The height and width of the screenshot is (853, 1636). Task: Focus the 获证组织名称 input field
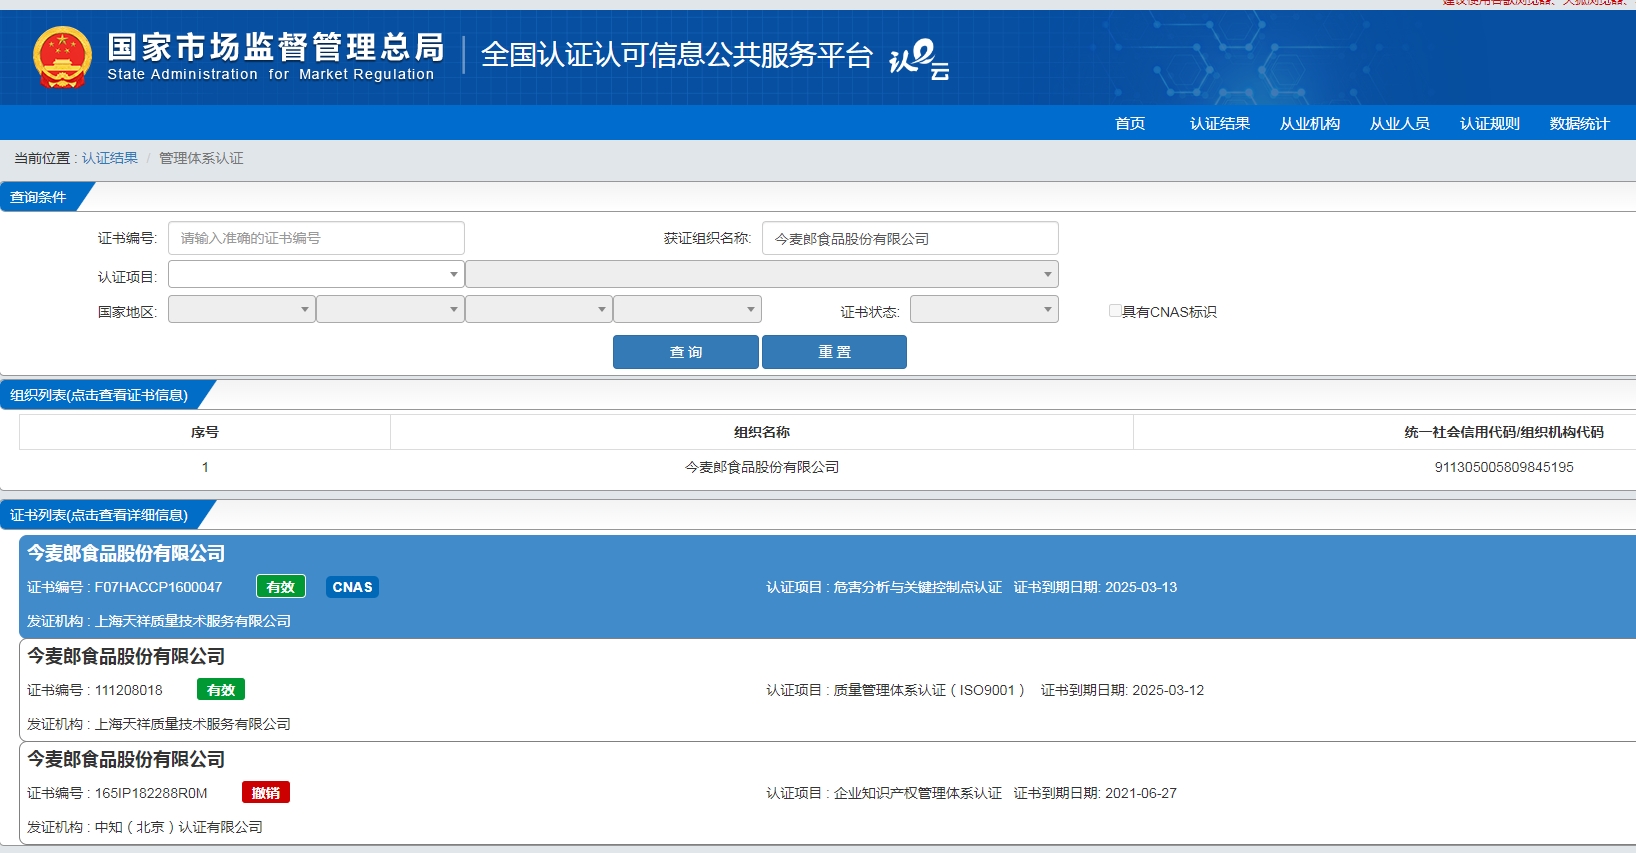point(910,238)
